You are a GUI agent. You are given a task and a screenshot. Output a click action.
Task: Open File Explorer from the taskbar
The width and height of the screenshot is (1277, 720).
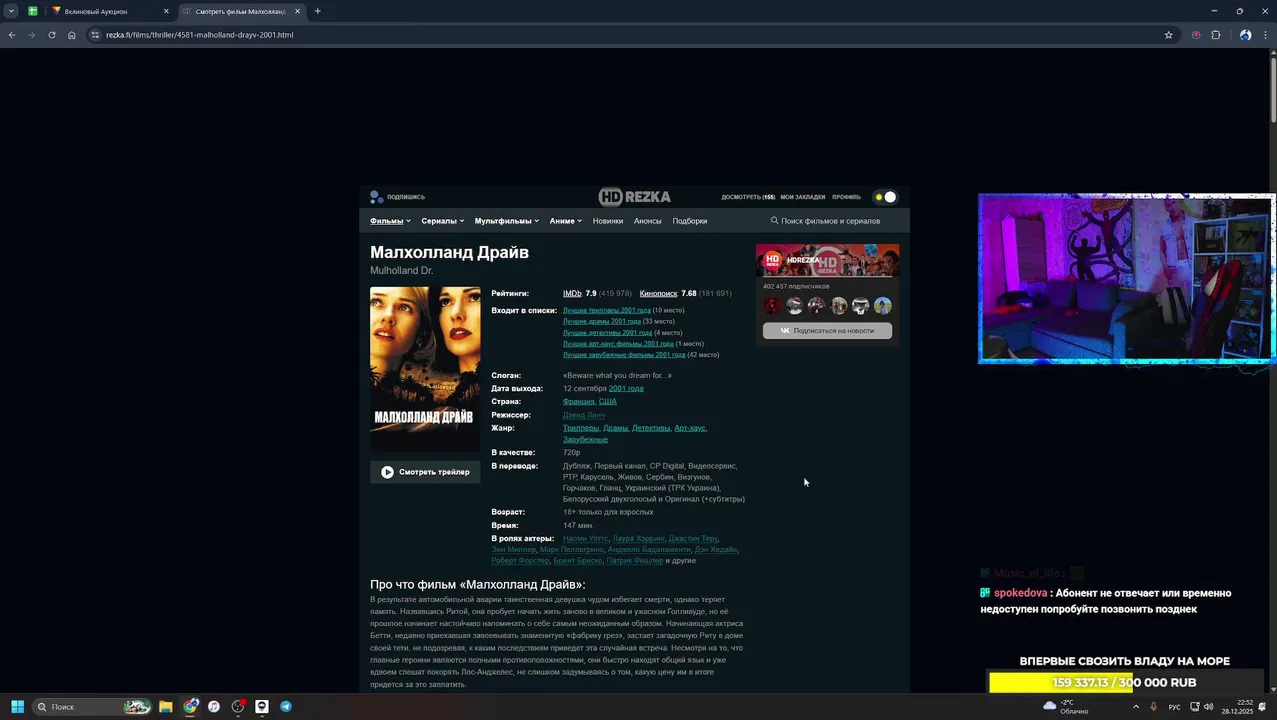166,707
